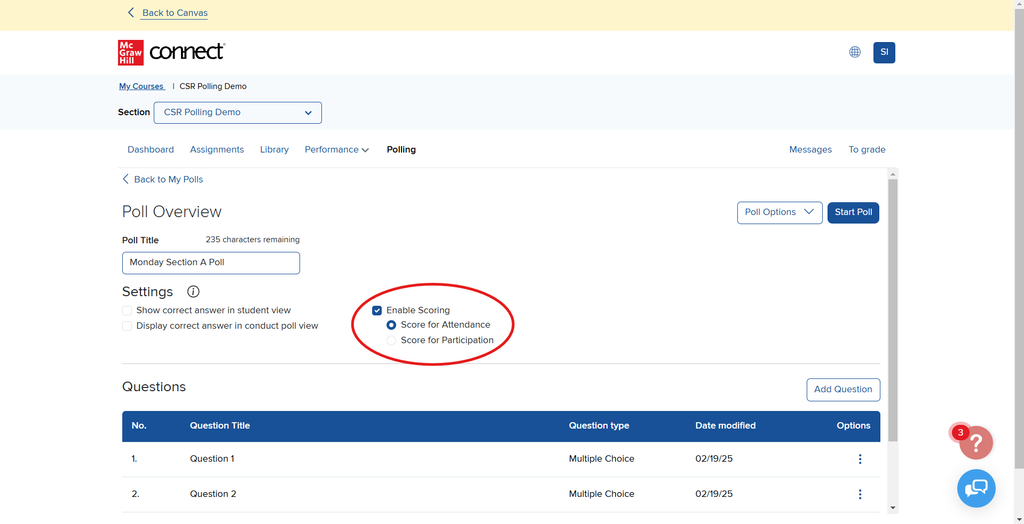Open the chat support bubble
1024x524 pixels.
coord(976,488)
